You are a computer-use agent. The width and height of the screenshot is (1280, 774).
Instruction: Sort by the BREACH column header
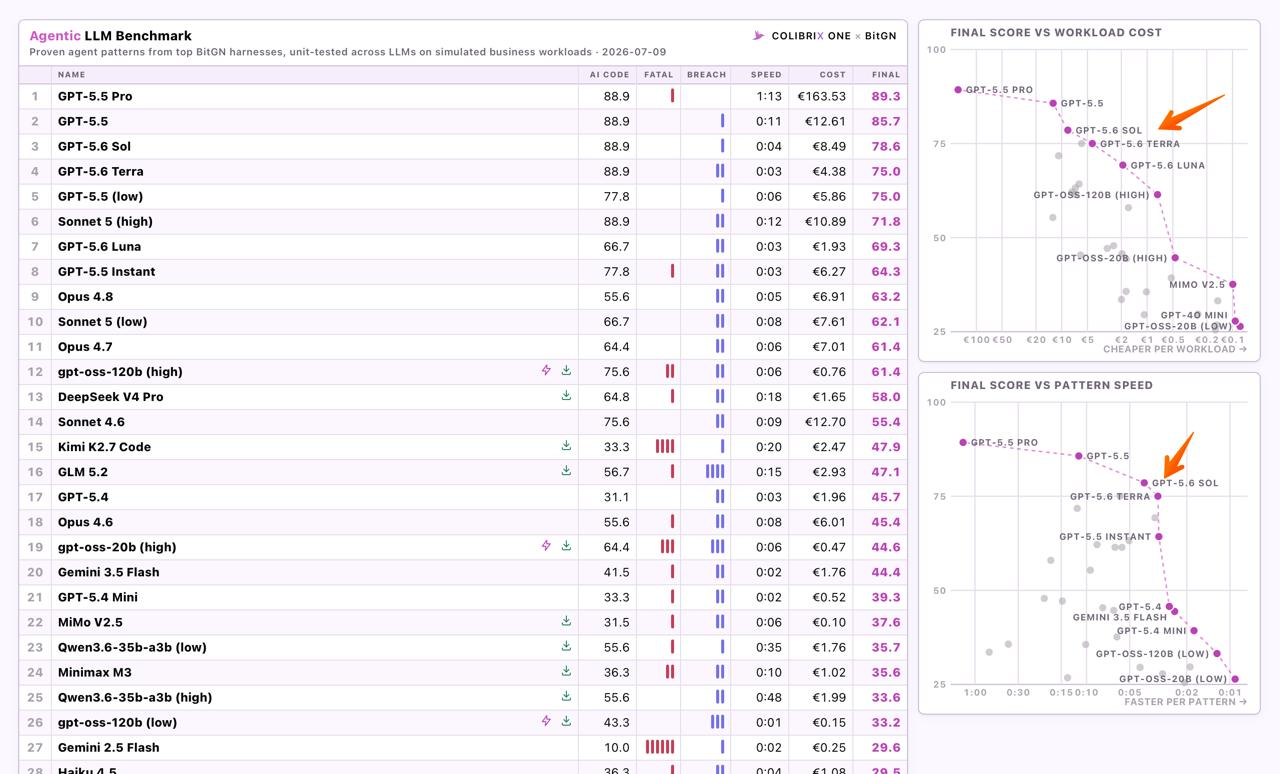(x=707, y=74)
